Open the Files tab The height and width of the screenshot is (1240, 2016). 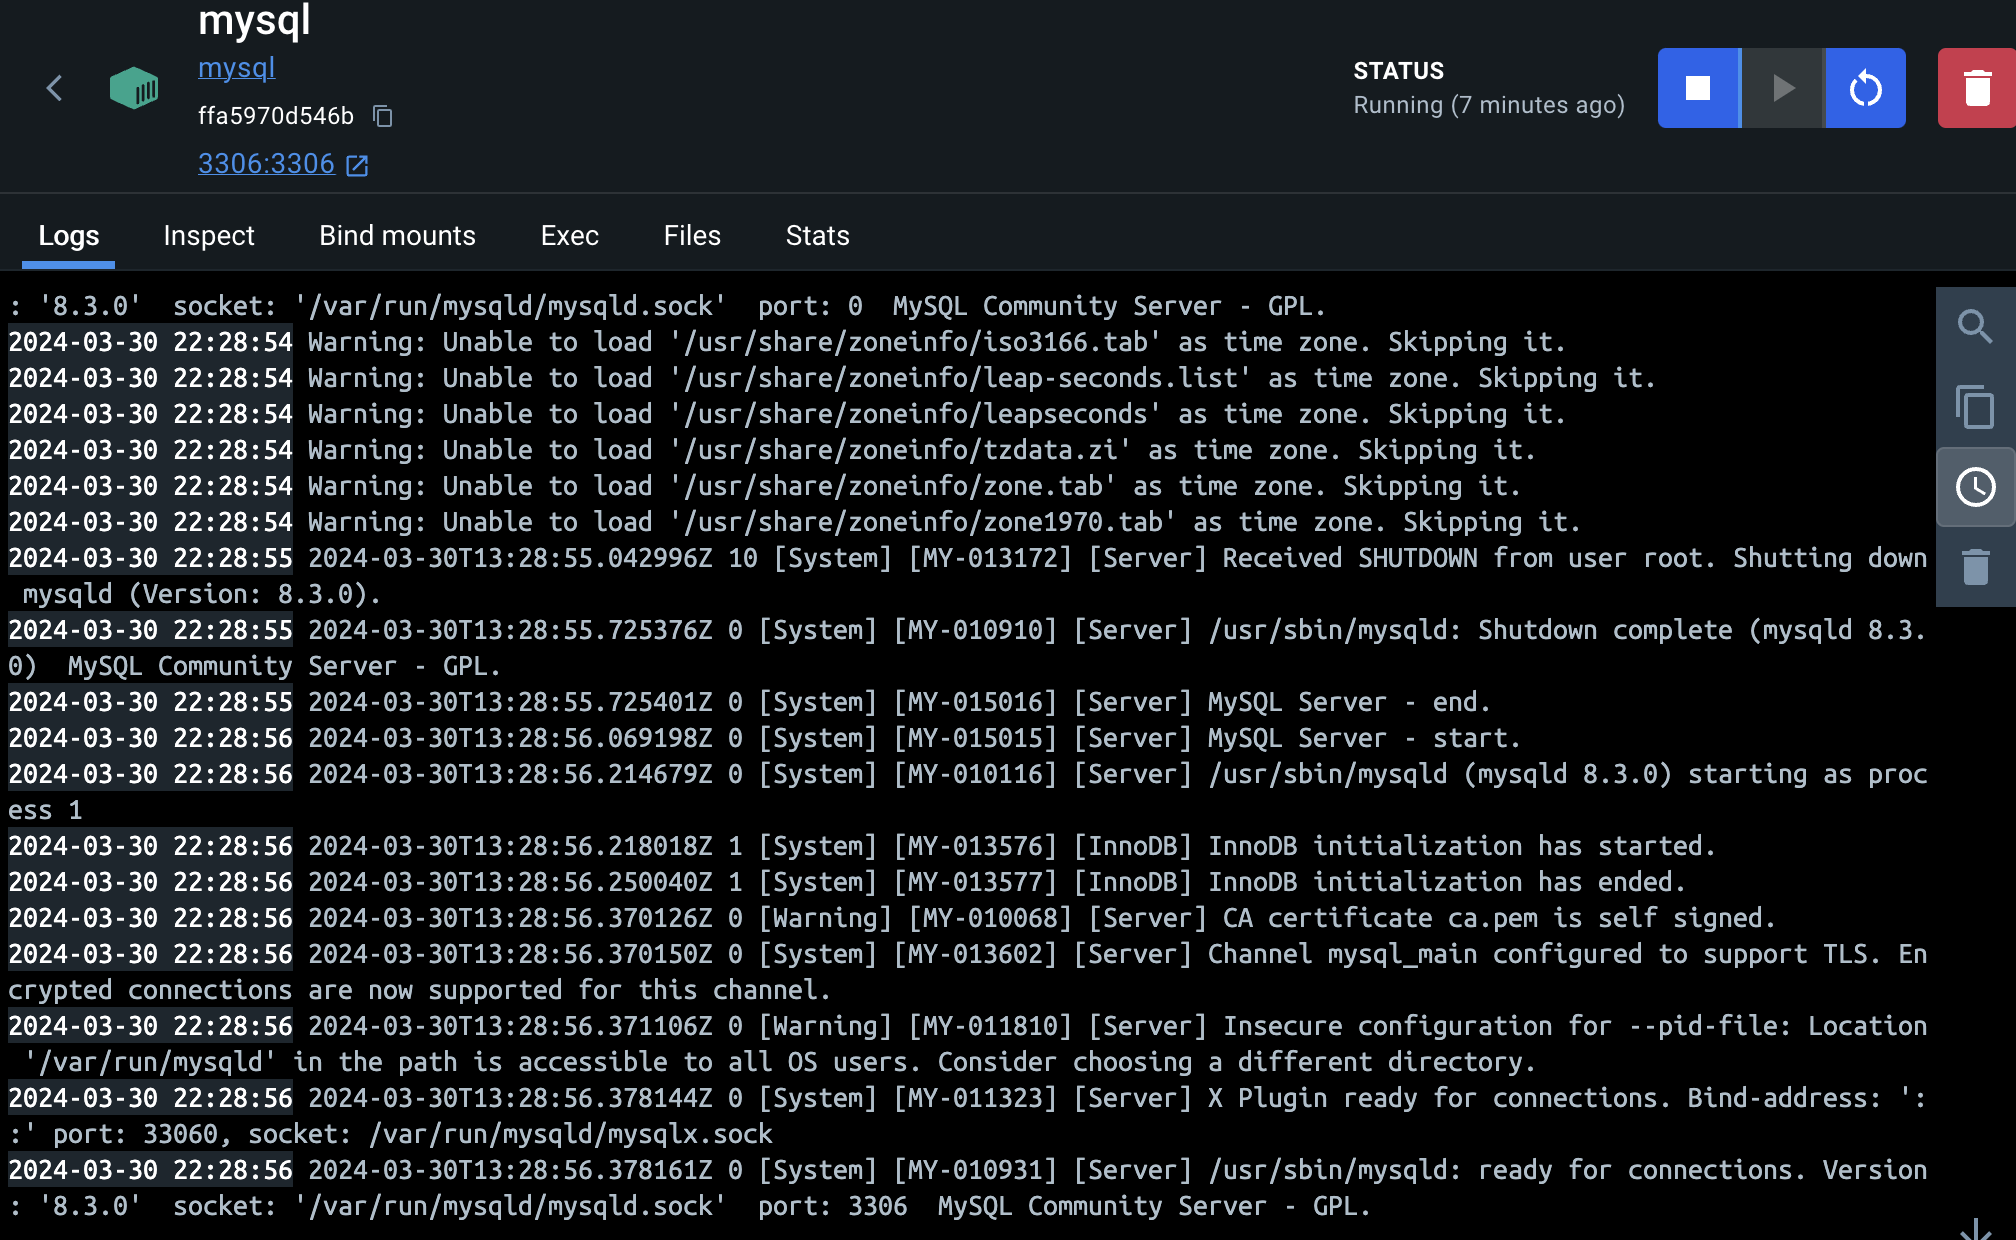coord(692,236)
